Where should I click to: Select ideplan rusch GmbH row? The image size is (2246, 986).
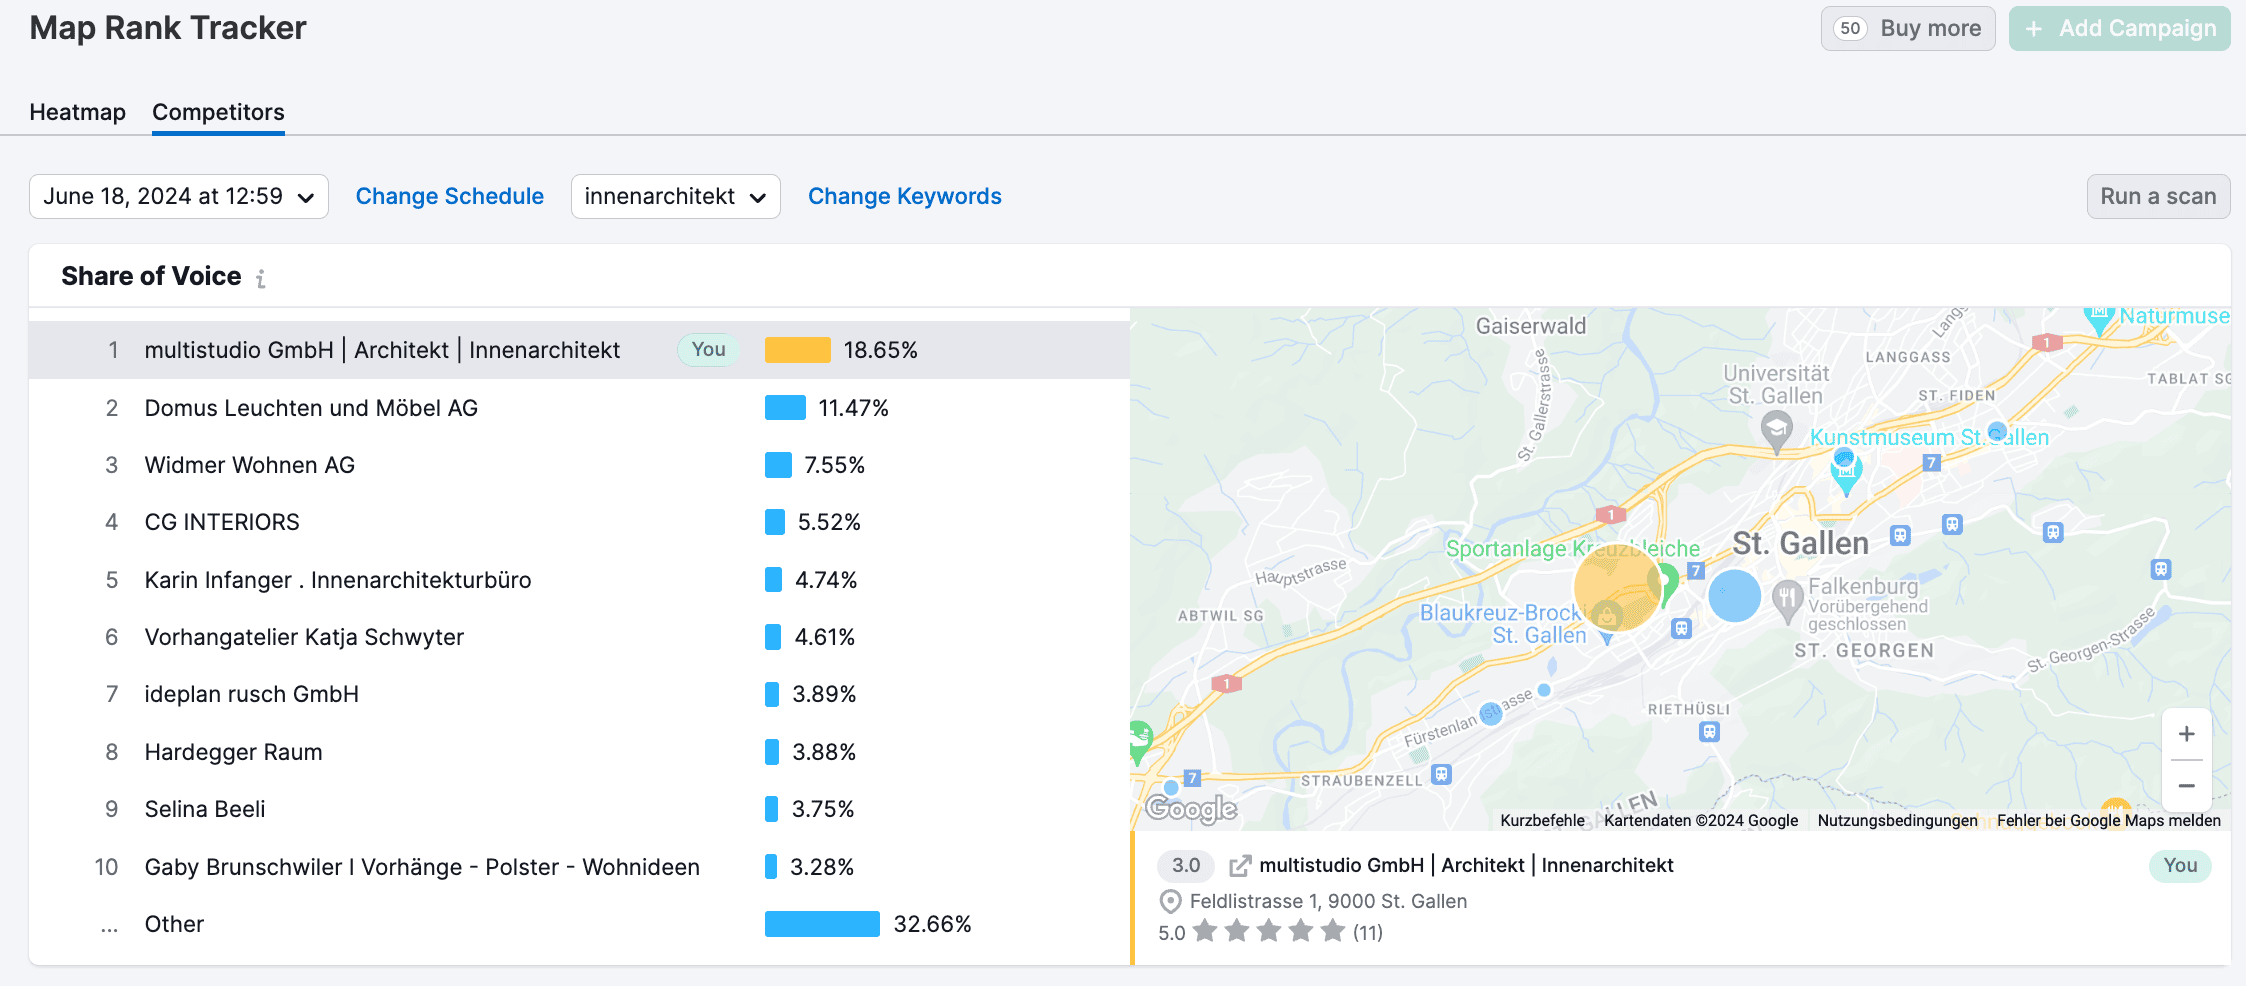(580, 694)
